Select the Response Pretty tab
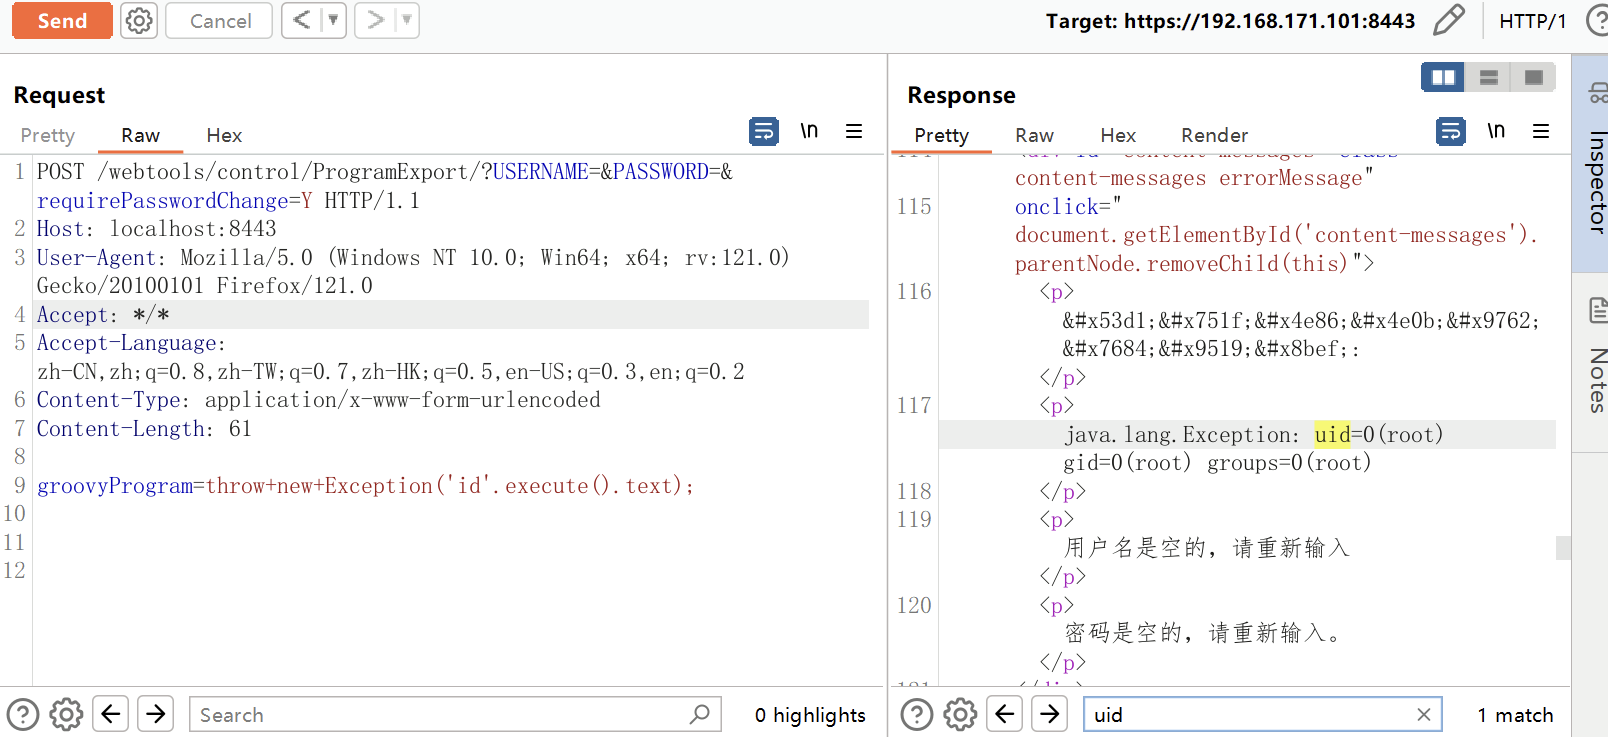The height and width of the screenshot is (737, 1608). [941, 135]
